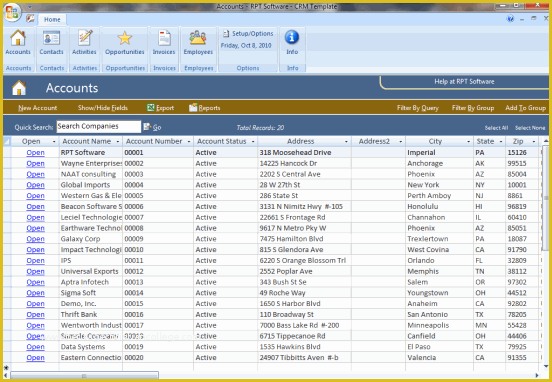Screen dimensions: 552x382
Task: Click the cell '318 Moosehead Drive'
Action: pos(304,153)
